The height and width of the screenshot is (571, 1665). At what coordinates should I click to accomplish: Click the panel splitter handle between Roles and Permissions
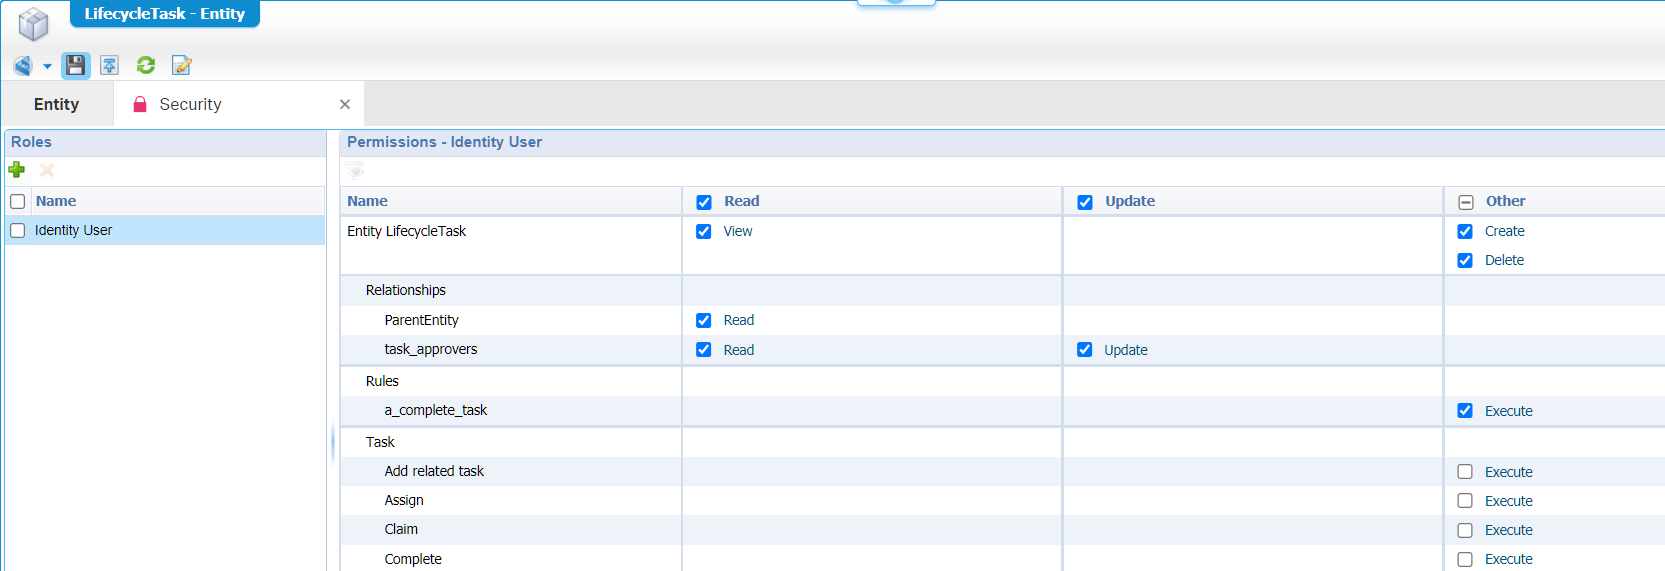[x=333, y=442]
